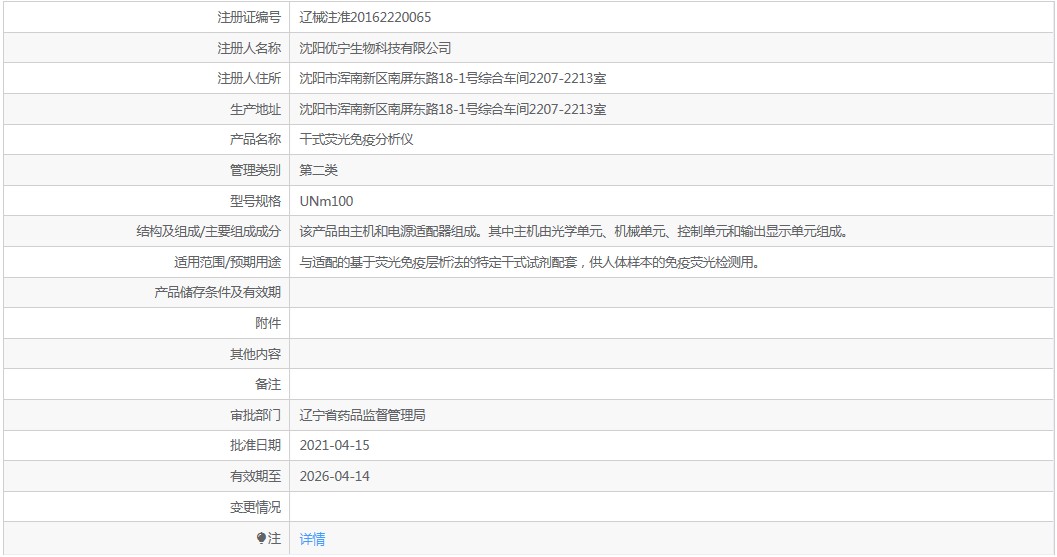Click management category value 第二类
1057x557 pixels.
pos(318,170)
